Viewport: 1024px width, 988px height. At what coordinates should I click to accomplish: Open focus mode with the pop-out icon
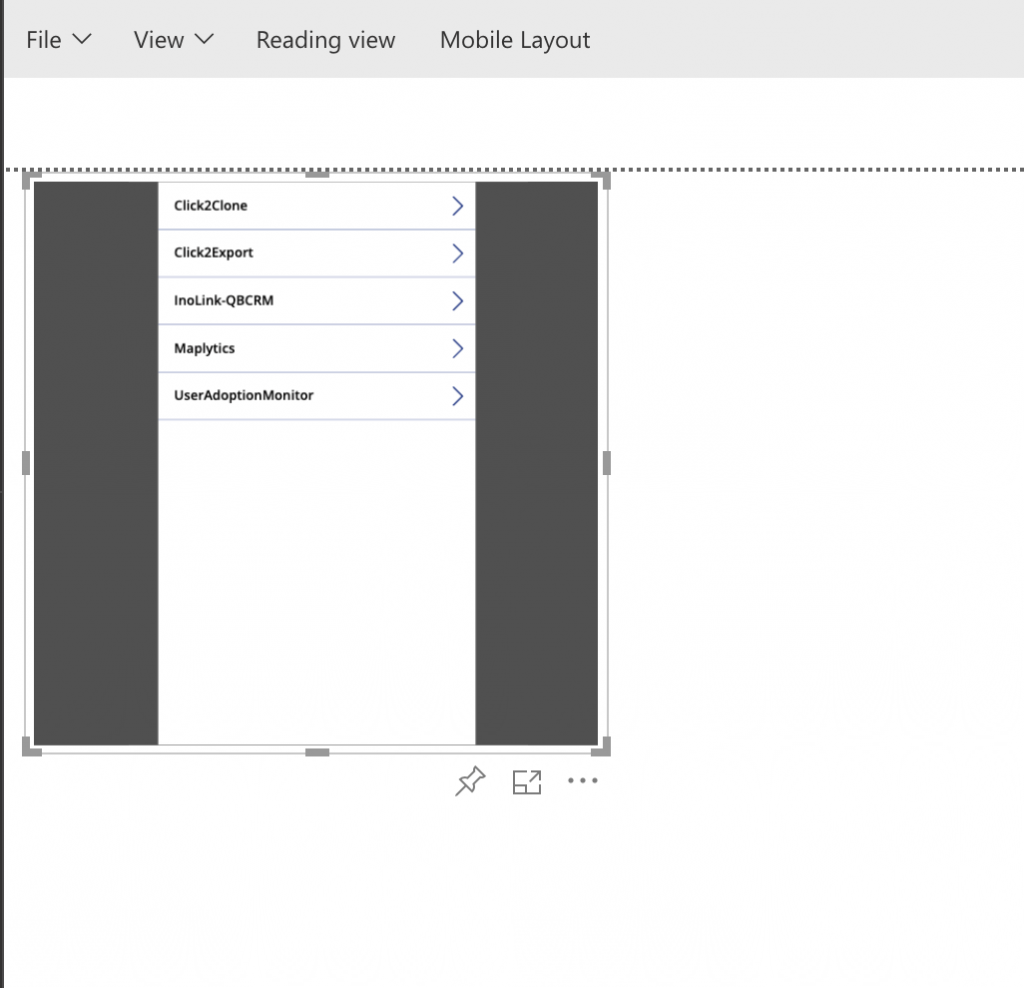tap(527, 782)
